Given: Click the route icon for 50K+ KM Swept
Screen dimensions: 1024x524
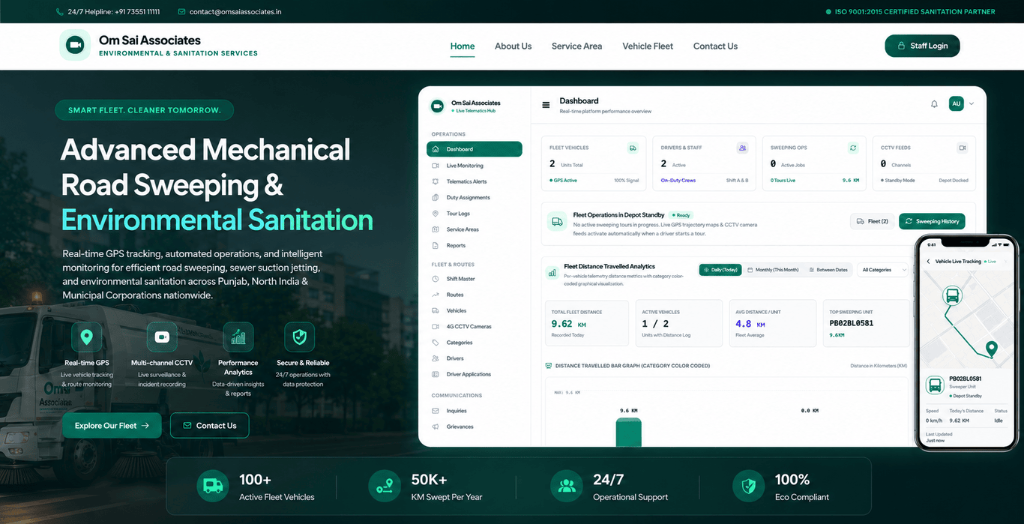Looking at the screenshot, I should (x=384, y=486).
